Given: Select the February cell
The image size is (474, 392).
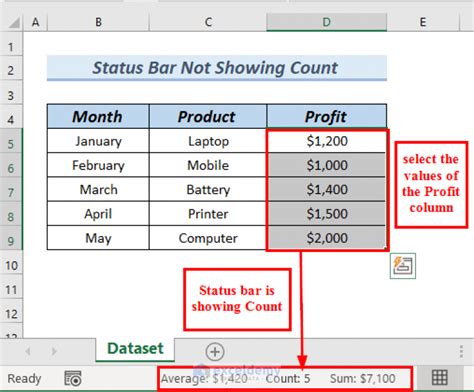Looking at the screenshot, I should click(98, 165).
